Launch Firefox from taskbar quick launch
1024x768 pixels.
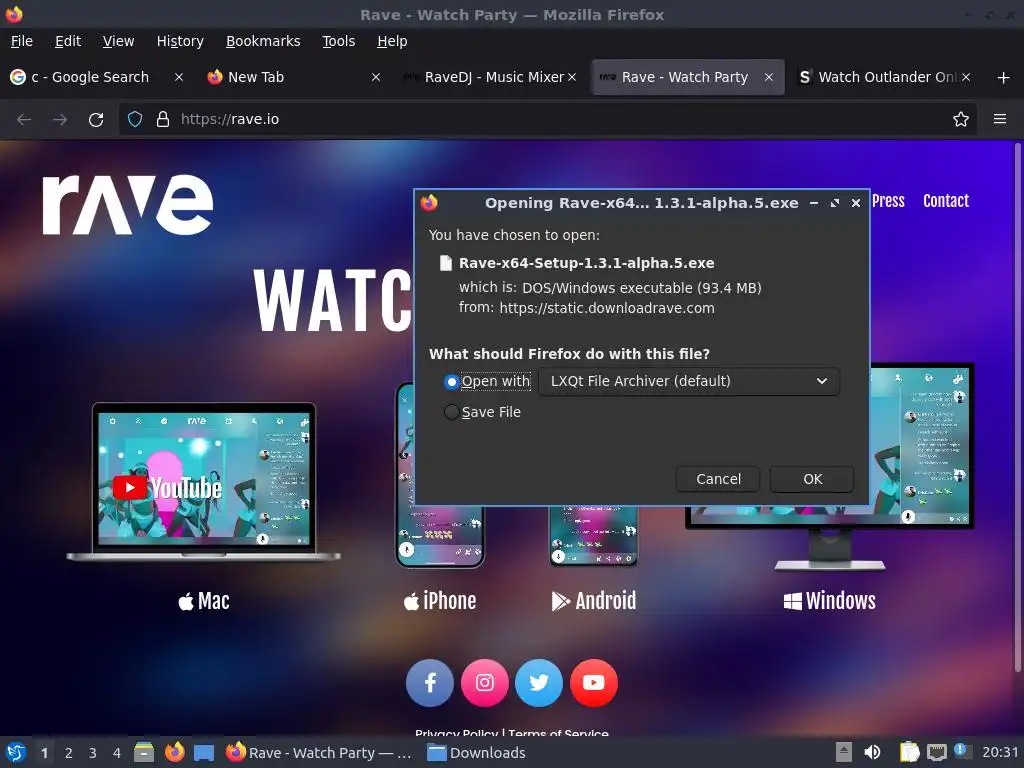click(174, 753)
